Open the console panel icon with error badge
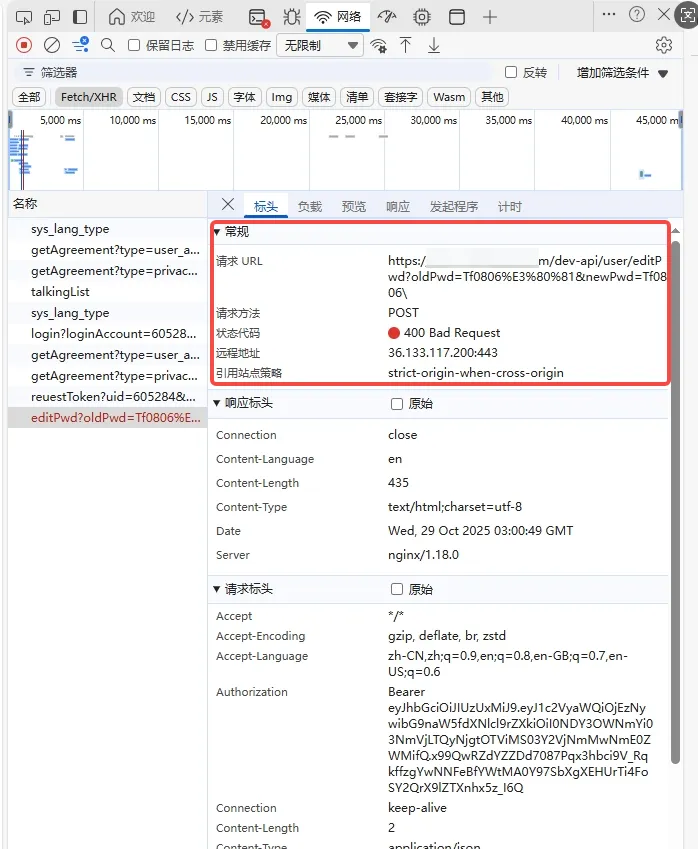The image size is (698, 849). coord(258,18)
